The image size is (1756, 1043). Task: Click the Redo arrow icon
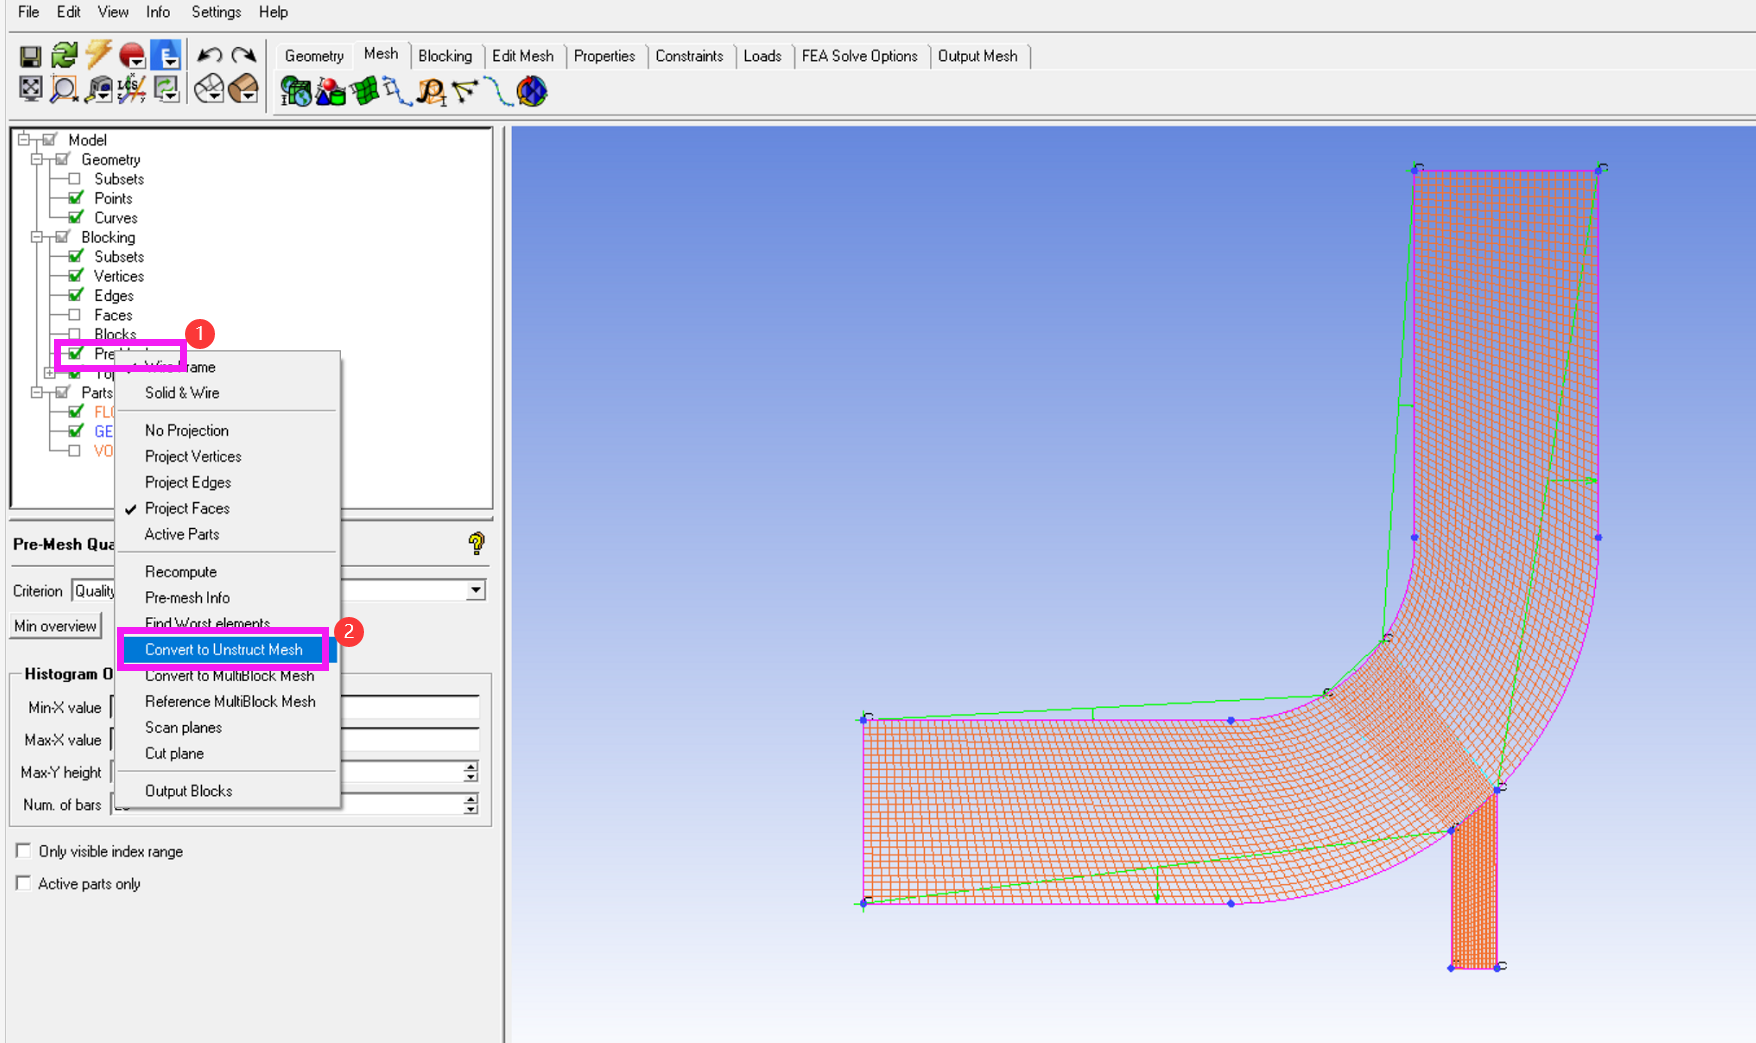[243, 56]
